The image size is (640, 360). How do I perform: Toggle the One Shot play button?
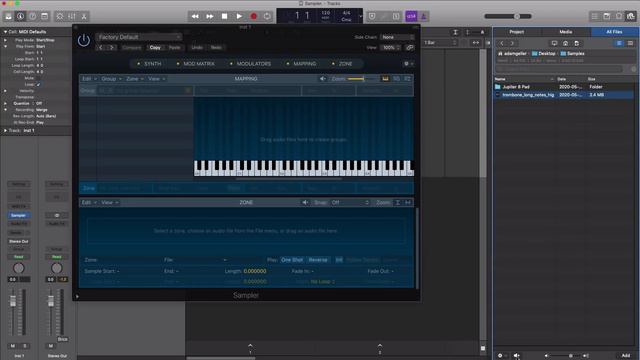click(x=292, y=260)
